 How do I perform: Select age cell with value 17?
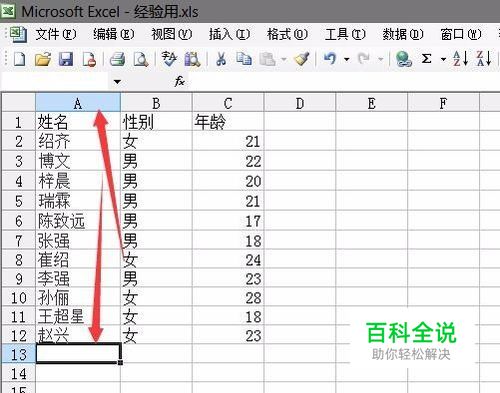228,221
